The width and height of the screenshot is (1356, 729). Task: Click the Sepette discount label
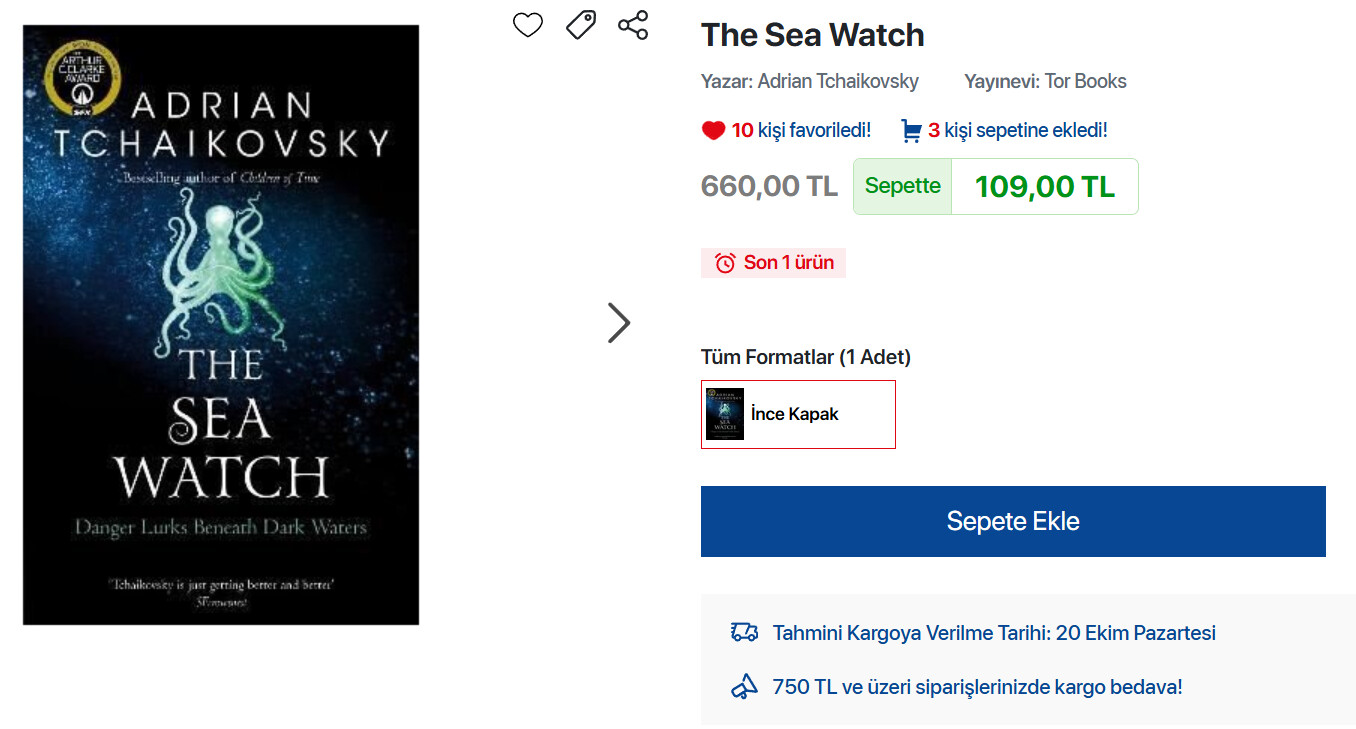pos(902,187)
